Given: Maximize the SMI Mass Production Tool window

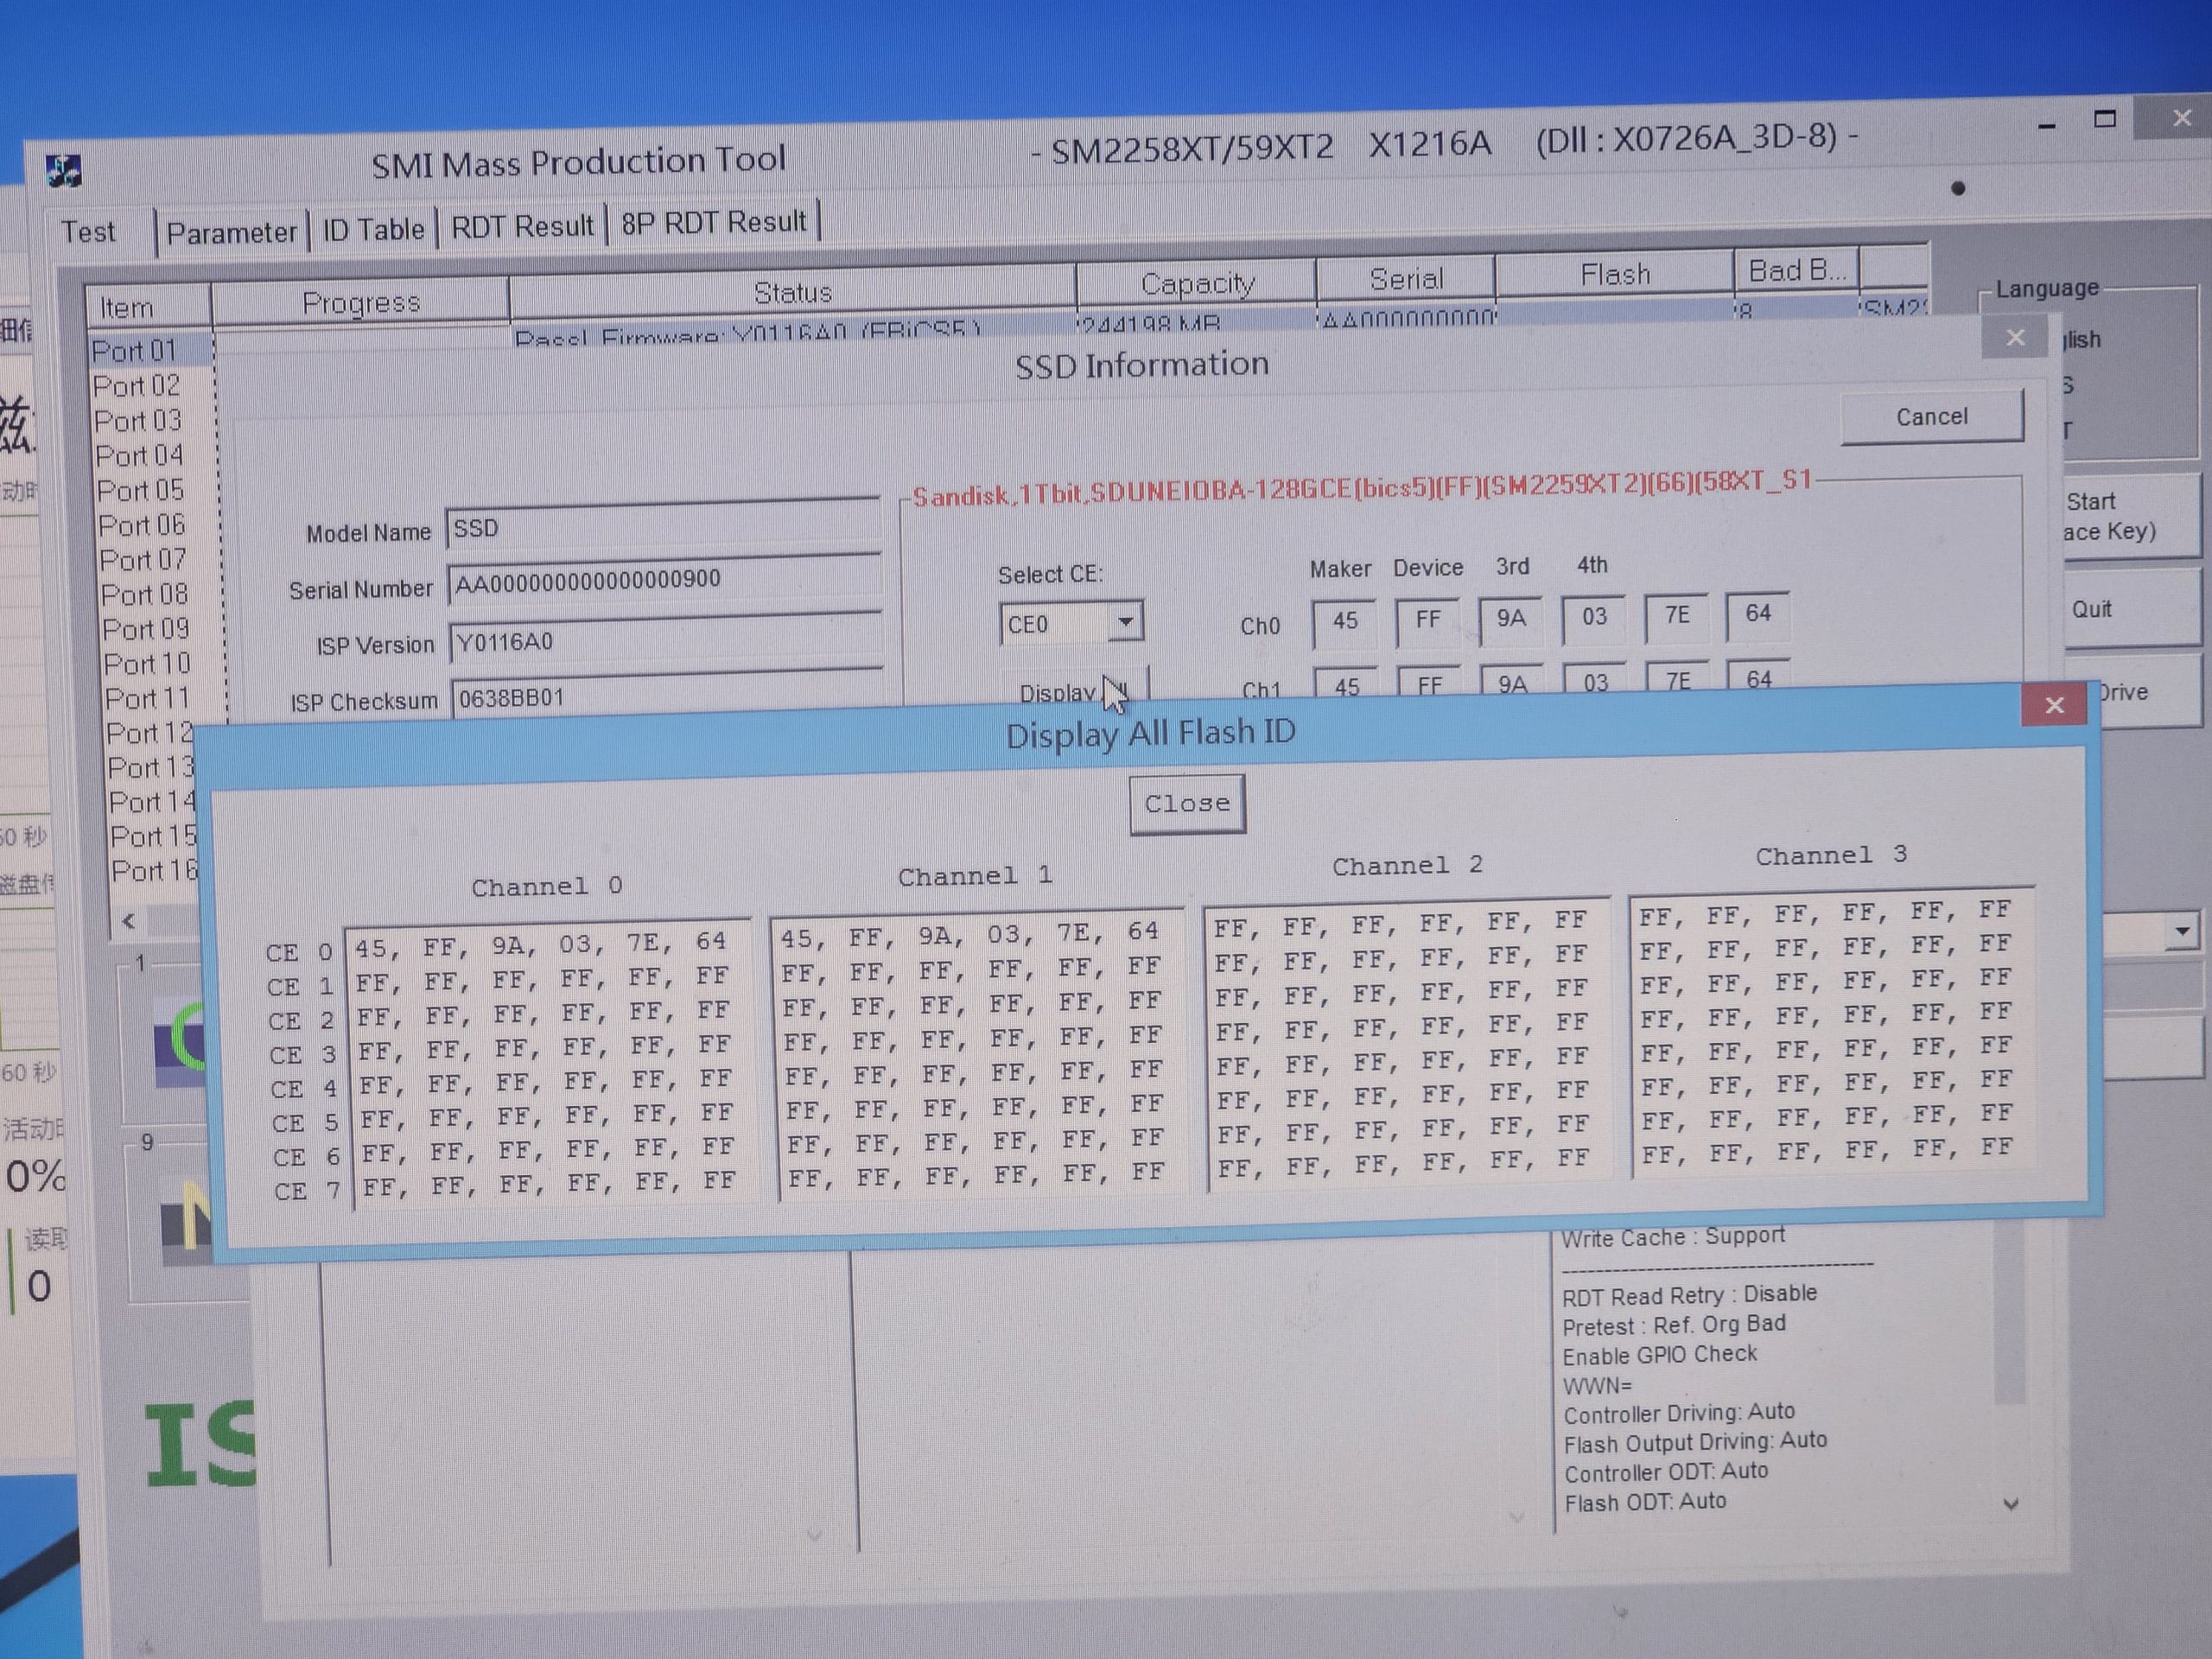Looking at the screenshot, I should [x=2104, y=120].
